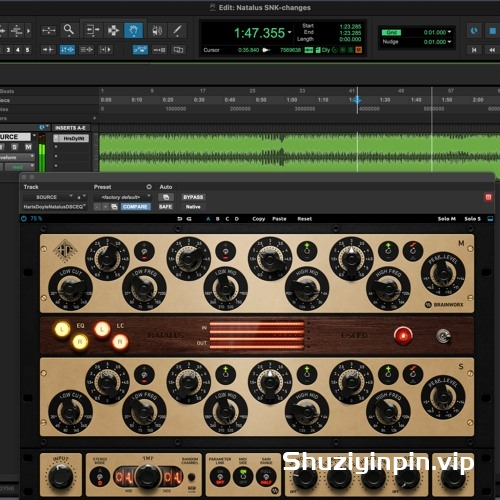Toggle the Stereo Mode switch
The image size is (500, 500).
[x=100, y=476]
